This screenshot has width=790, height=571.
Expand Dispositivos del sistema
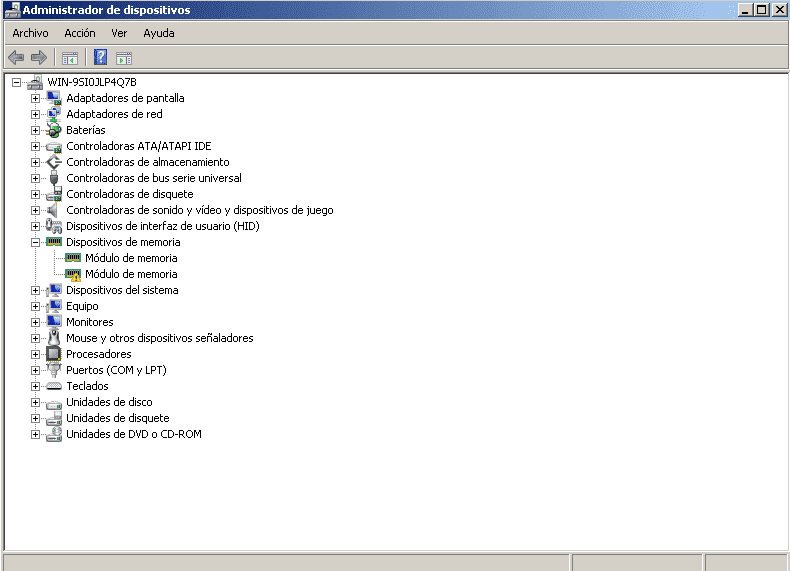pos(35,290)
